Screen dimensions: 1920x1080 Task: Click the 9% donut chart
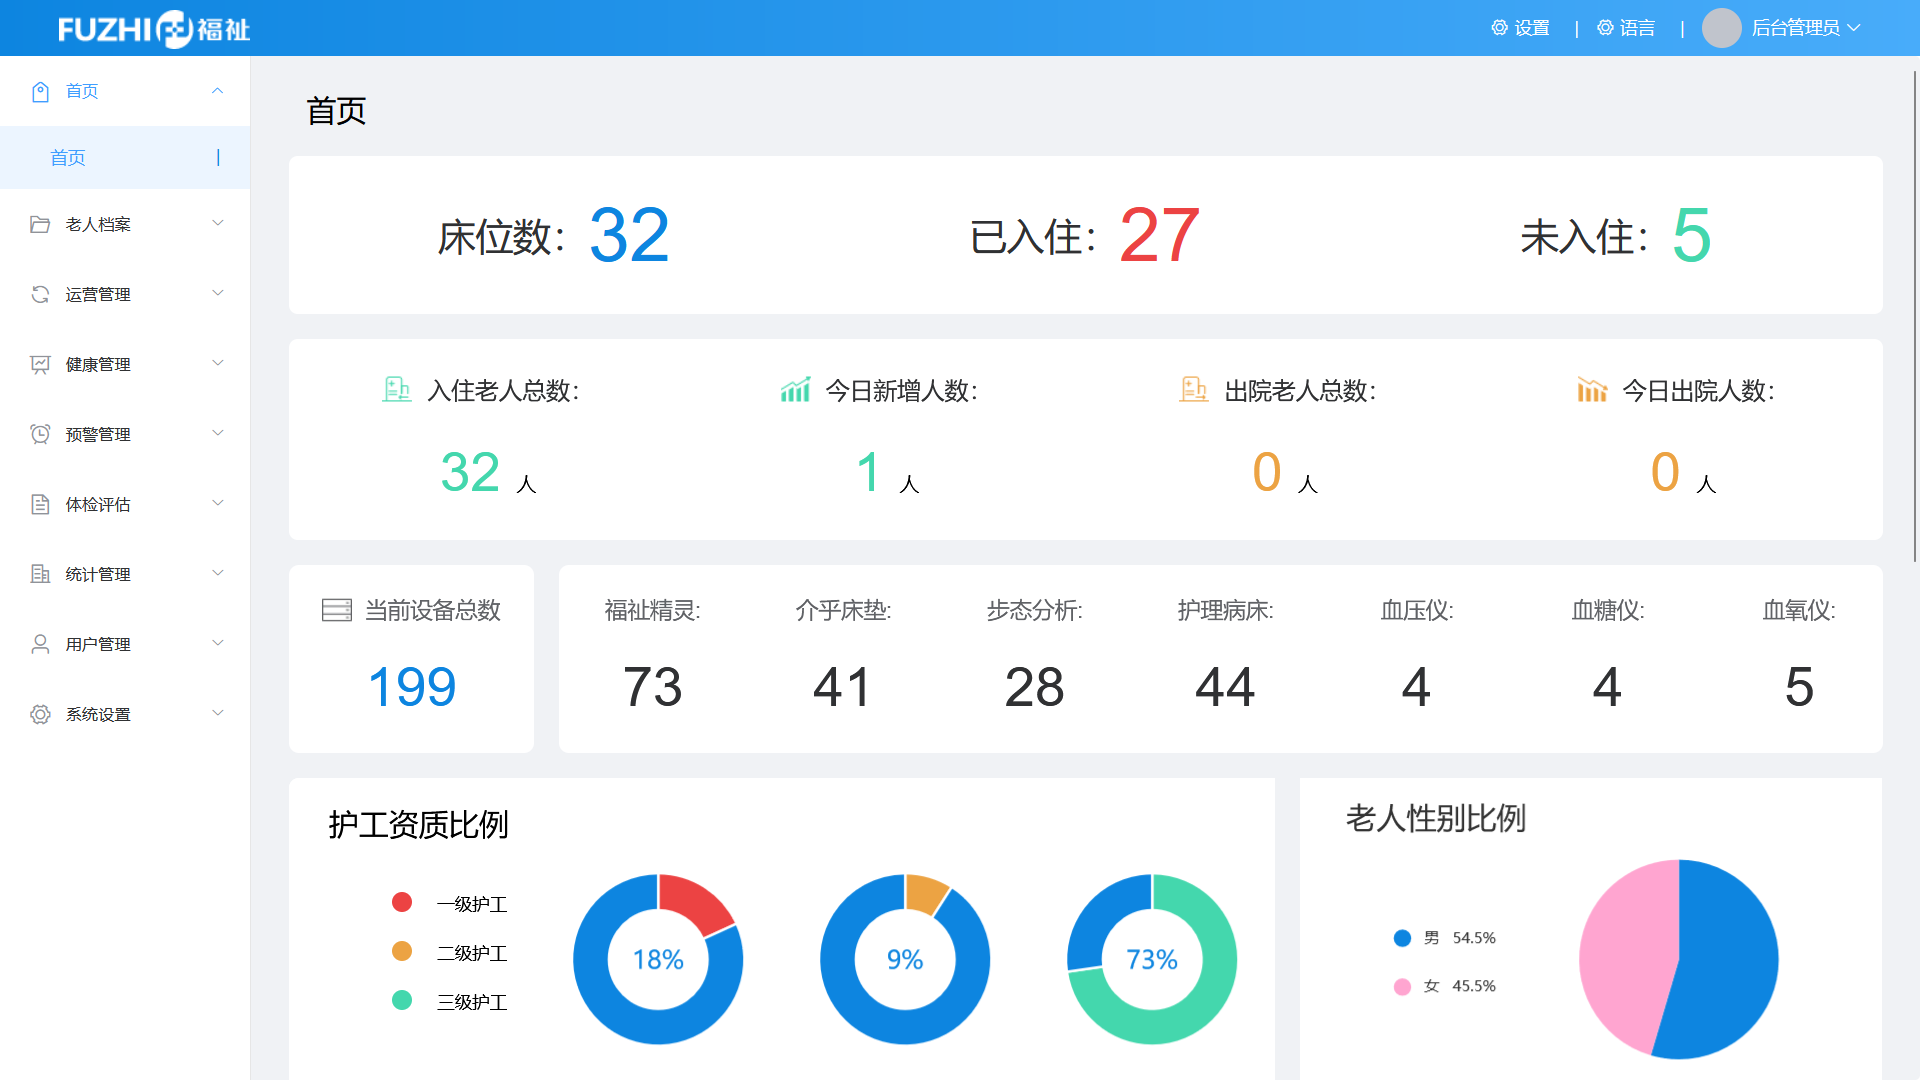pos(905,959)
